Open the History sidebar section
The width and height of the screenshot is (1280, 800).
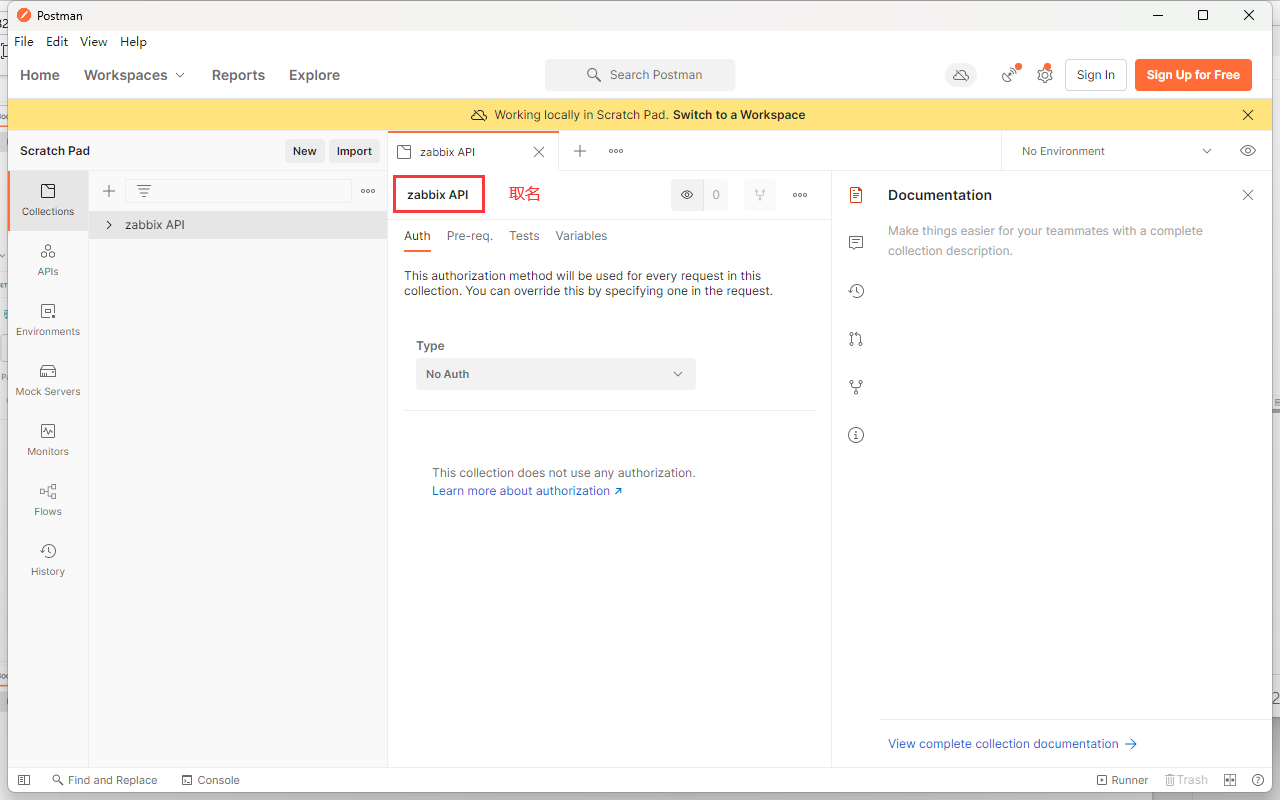pos(48,560)
